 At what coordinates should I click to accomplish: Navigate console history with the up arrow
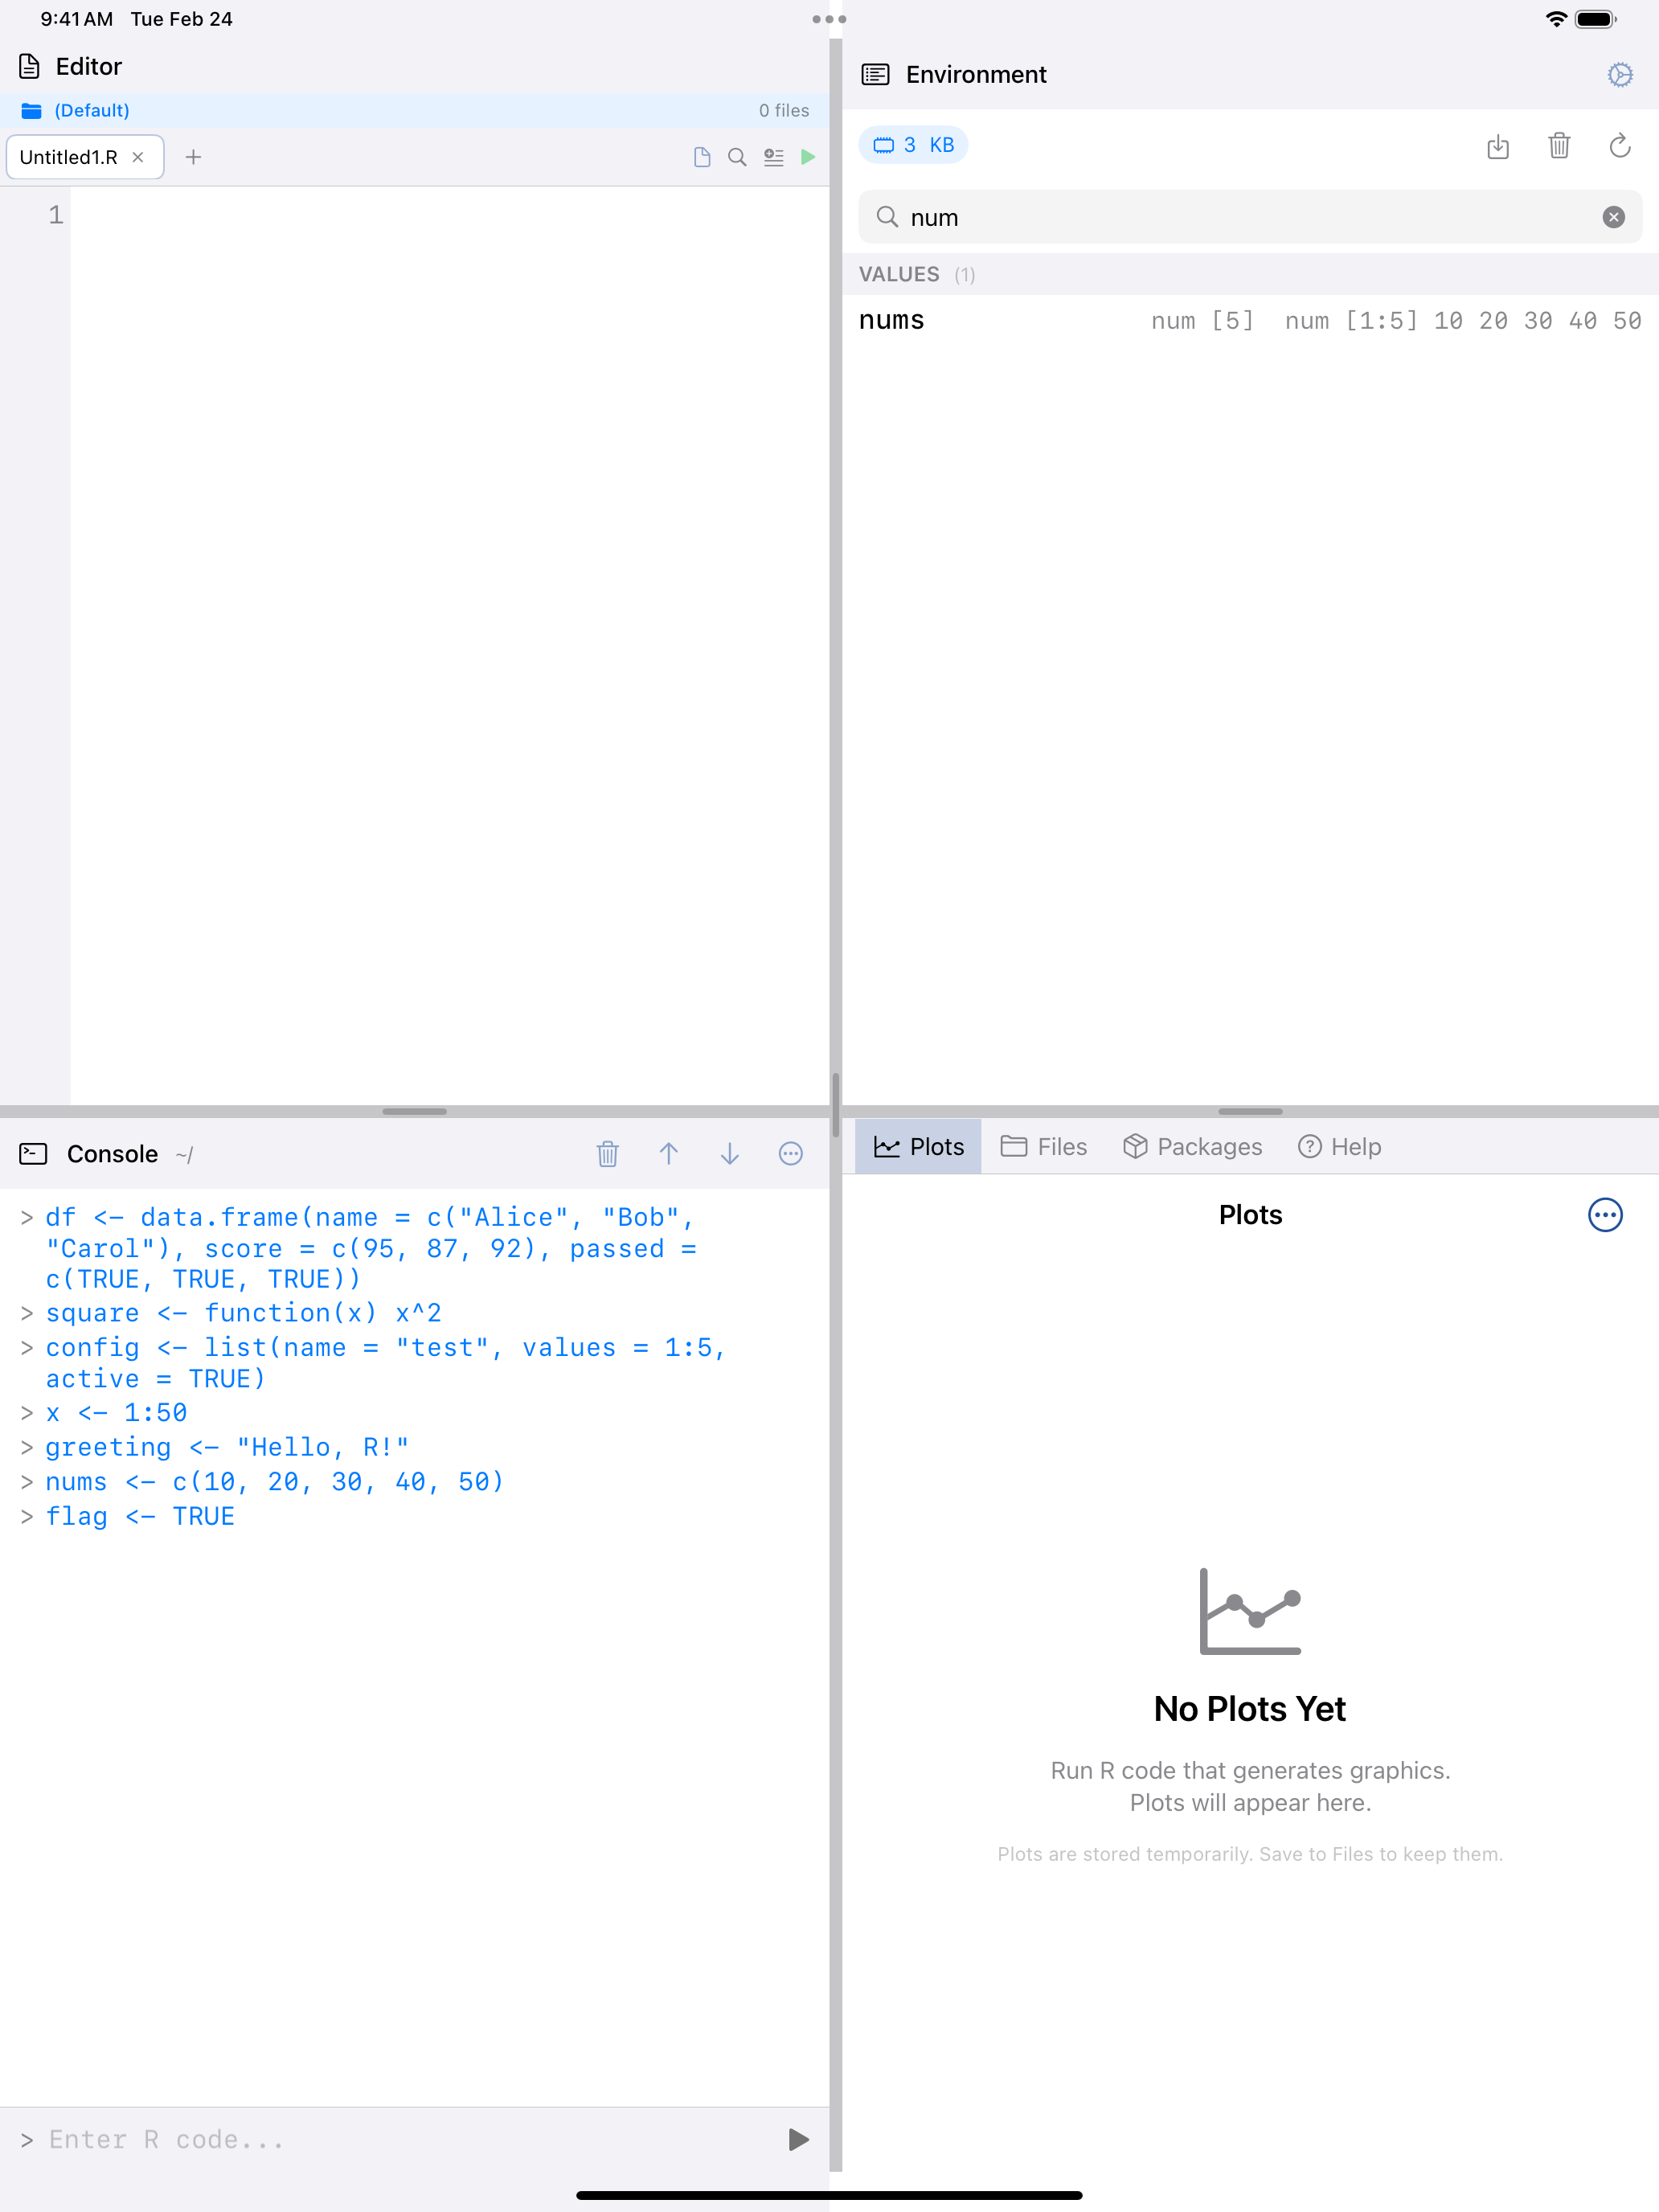(669, 1153)
